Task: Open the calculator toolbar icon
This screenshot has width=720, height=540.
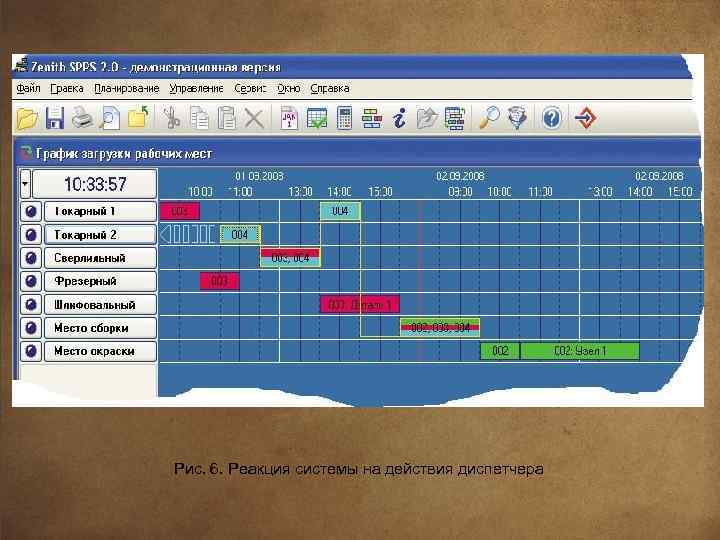Action: [x=344, y=118]
